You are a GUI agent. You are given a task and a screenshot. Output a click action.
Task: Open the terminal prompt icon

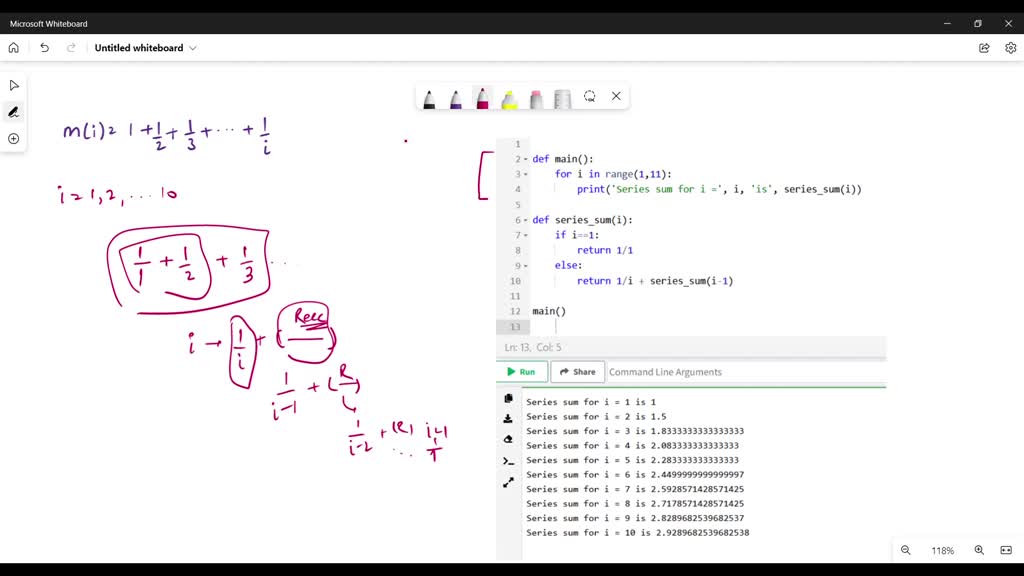click(x=508, y=461)
